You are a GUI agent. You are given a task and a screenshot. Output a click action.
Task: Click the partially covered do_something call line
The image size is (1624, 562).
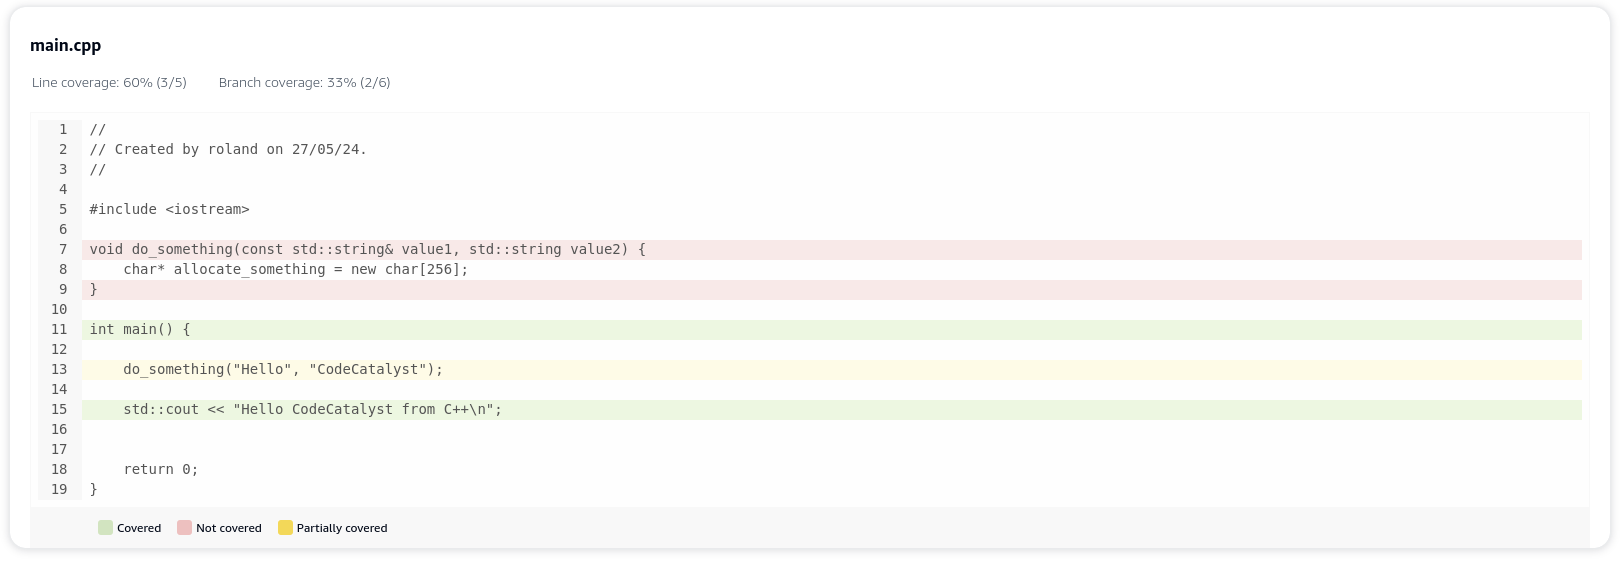pyautogui.click(x=283, y=370)
